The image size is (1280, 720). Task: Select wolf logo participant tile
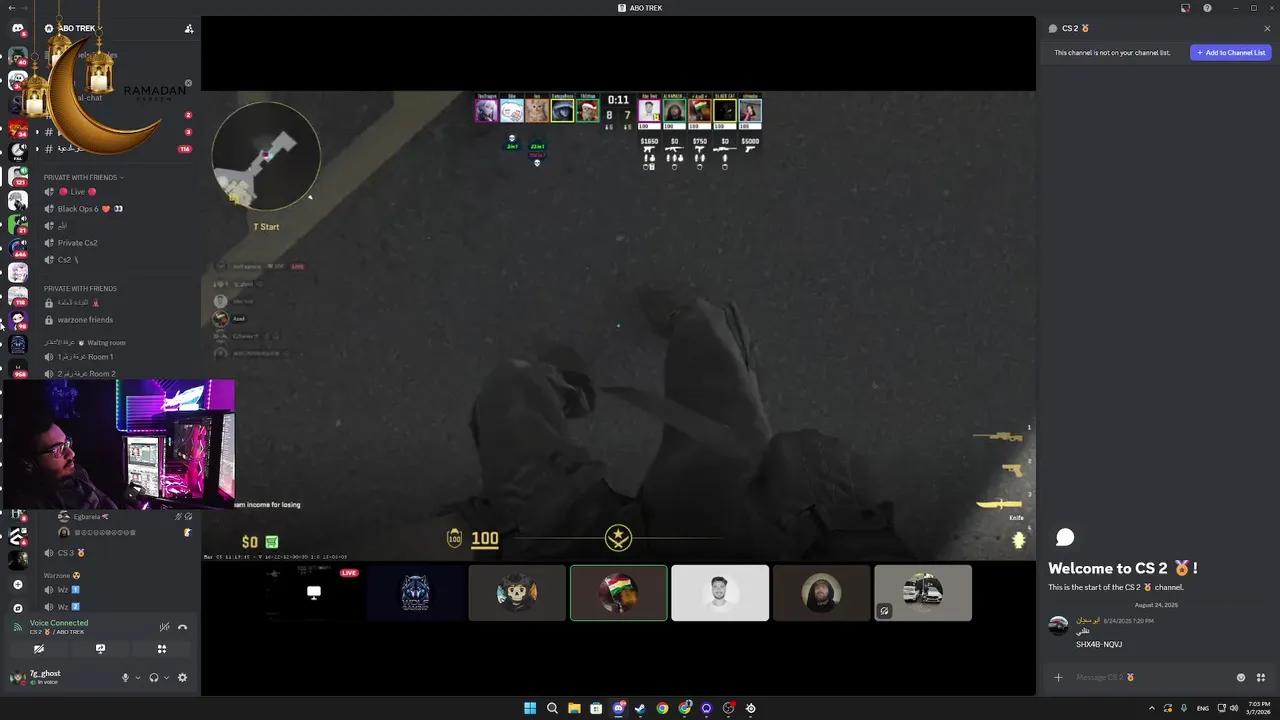416,593
